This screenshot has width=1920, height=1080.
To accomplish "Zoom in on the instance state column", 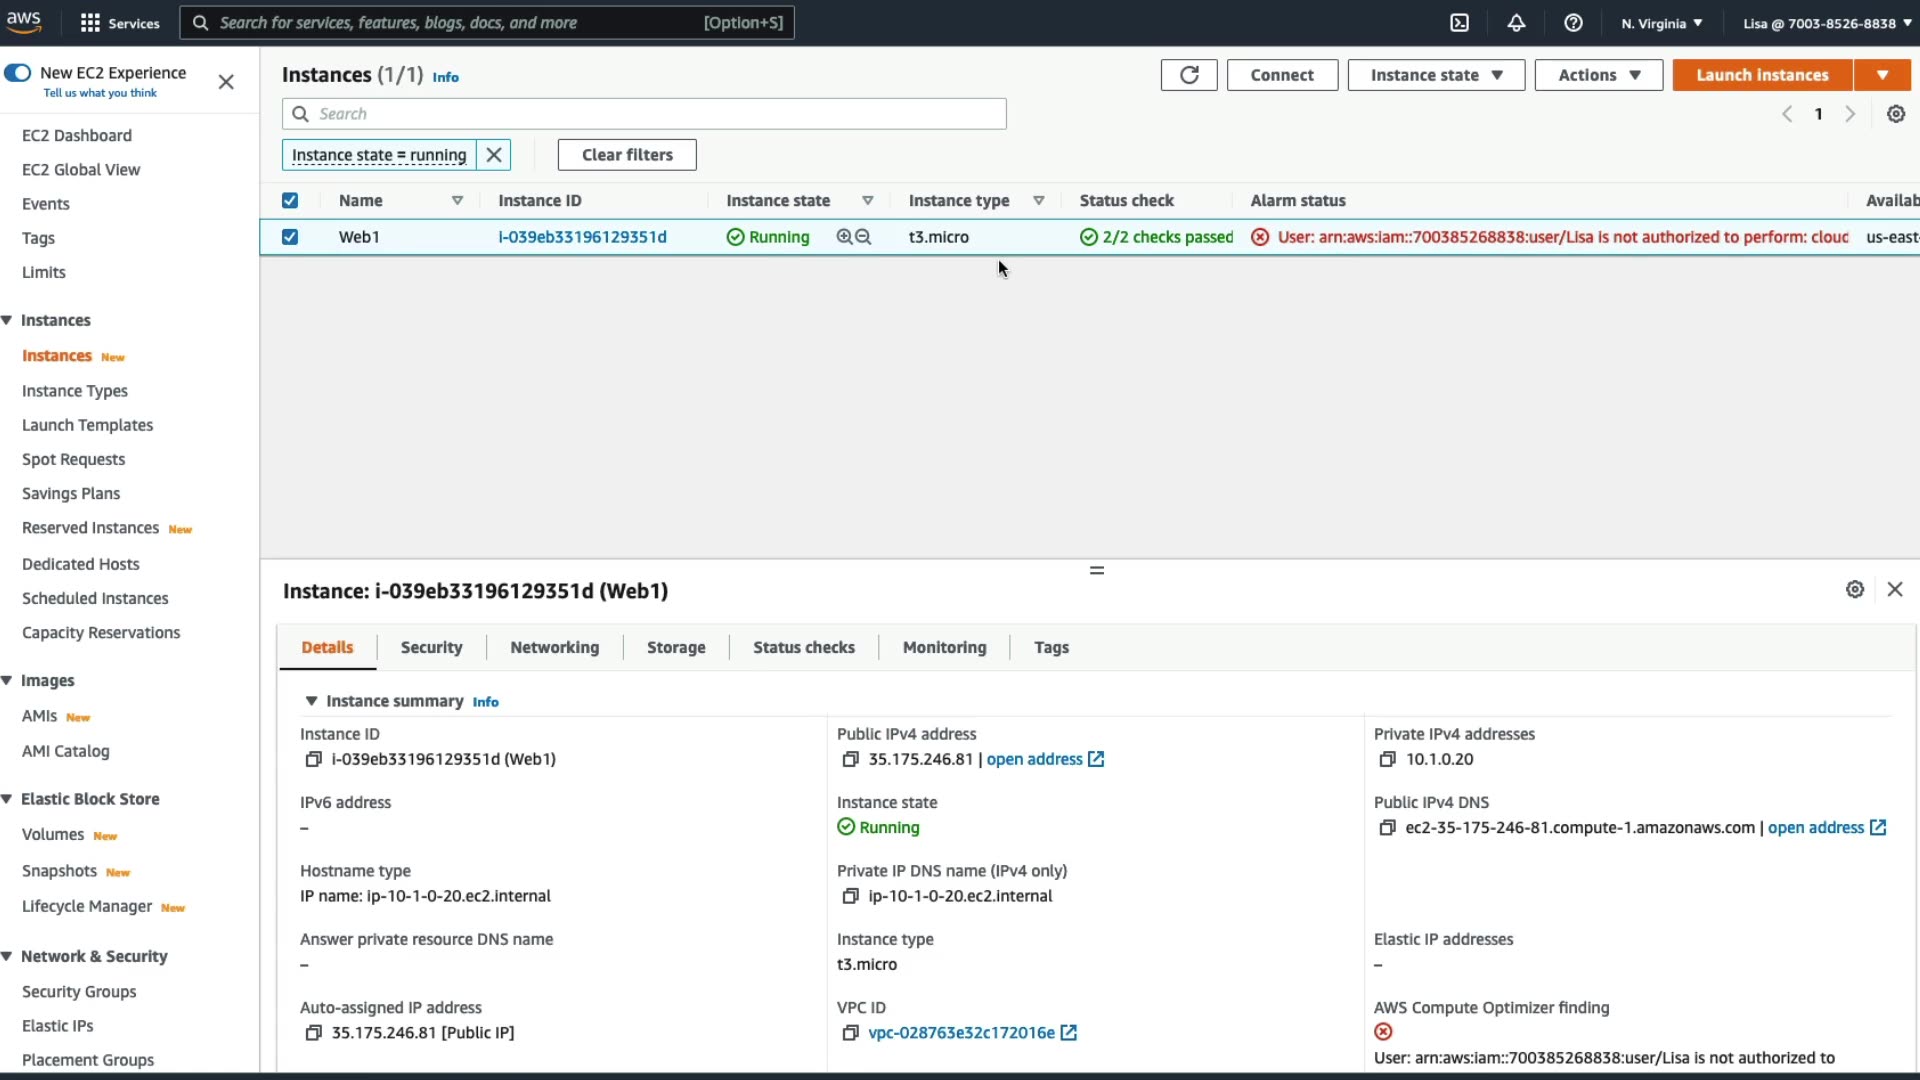I will [x=844, y=237].
